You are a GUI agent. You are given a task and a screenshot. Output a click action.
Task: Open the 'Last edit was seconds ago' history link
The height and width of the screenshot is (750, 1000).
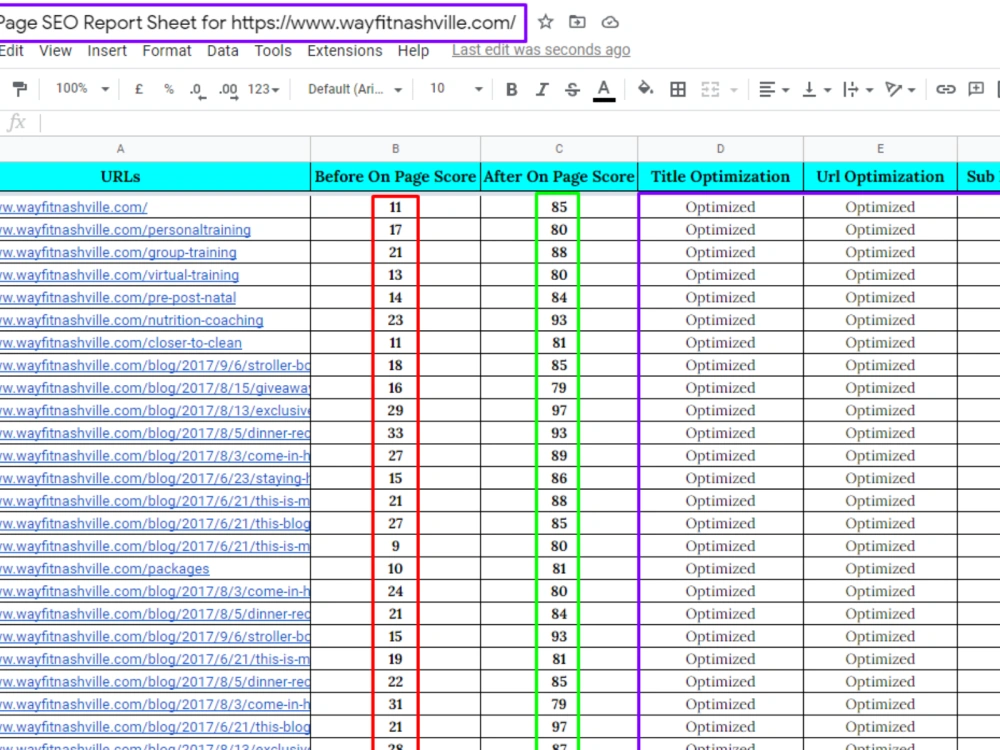coord(541,50)
